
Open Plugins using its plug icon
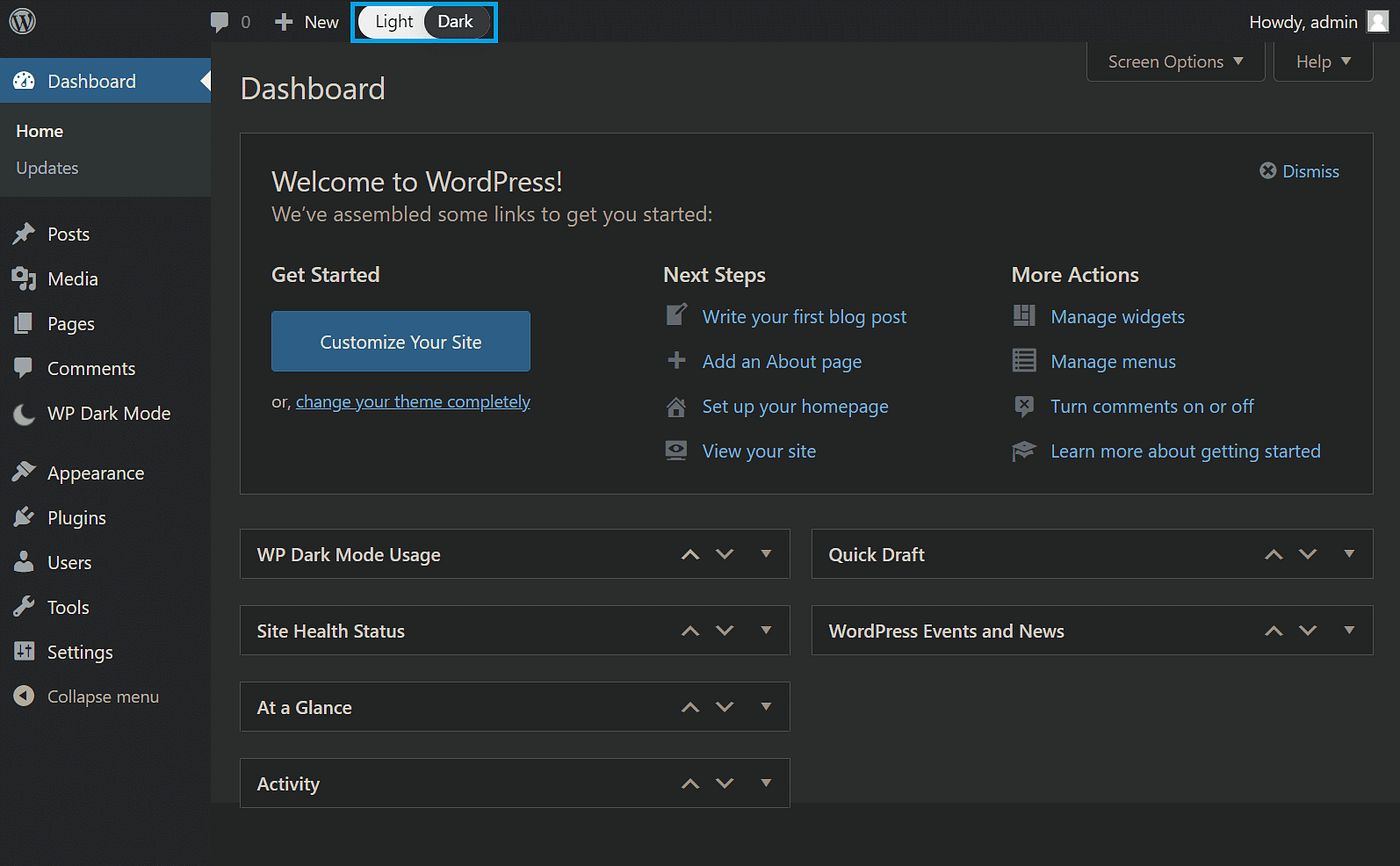point(24,517)
